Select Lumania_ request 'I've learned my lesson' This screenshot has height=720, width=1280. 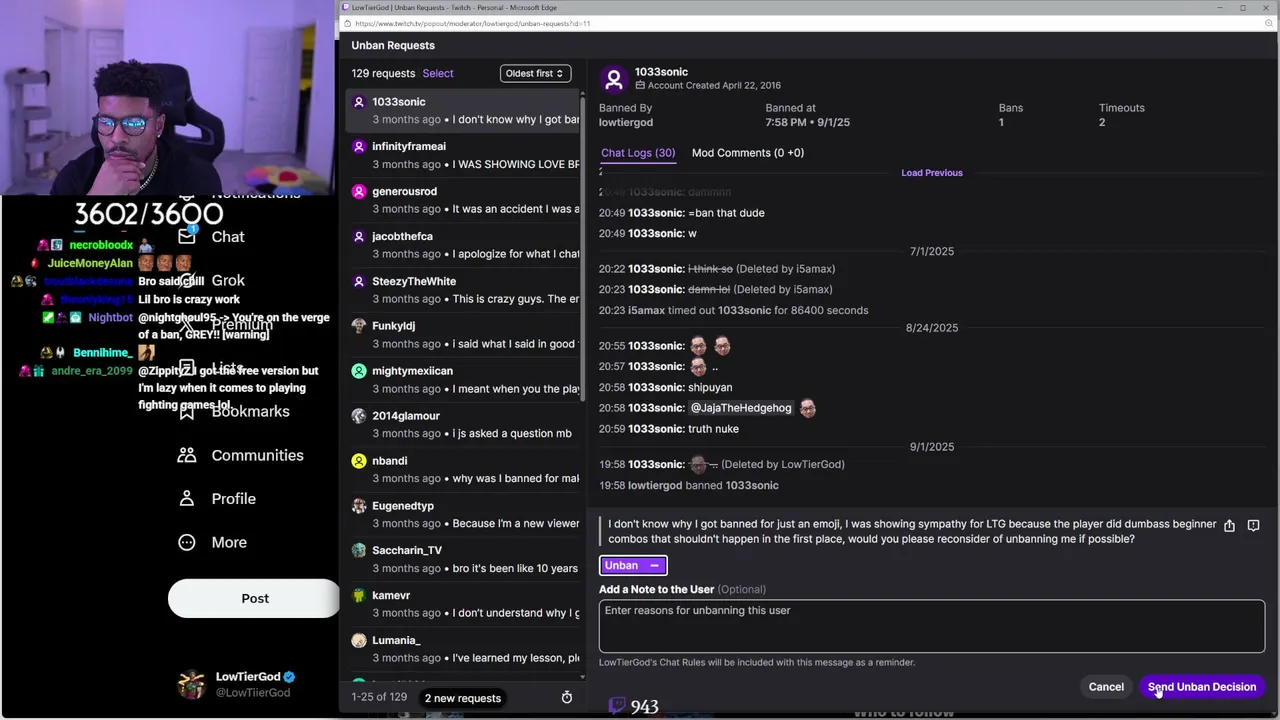pos(464,649)
